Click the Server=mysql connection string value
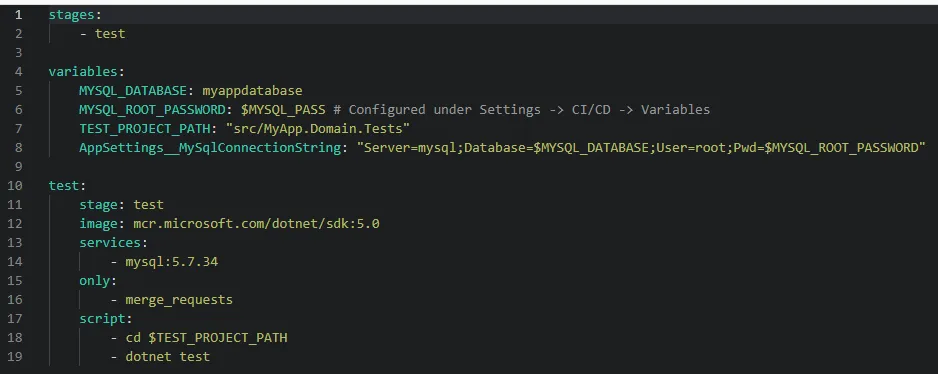This screenshot has width=938, height=374. click(x=641, y=148)
